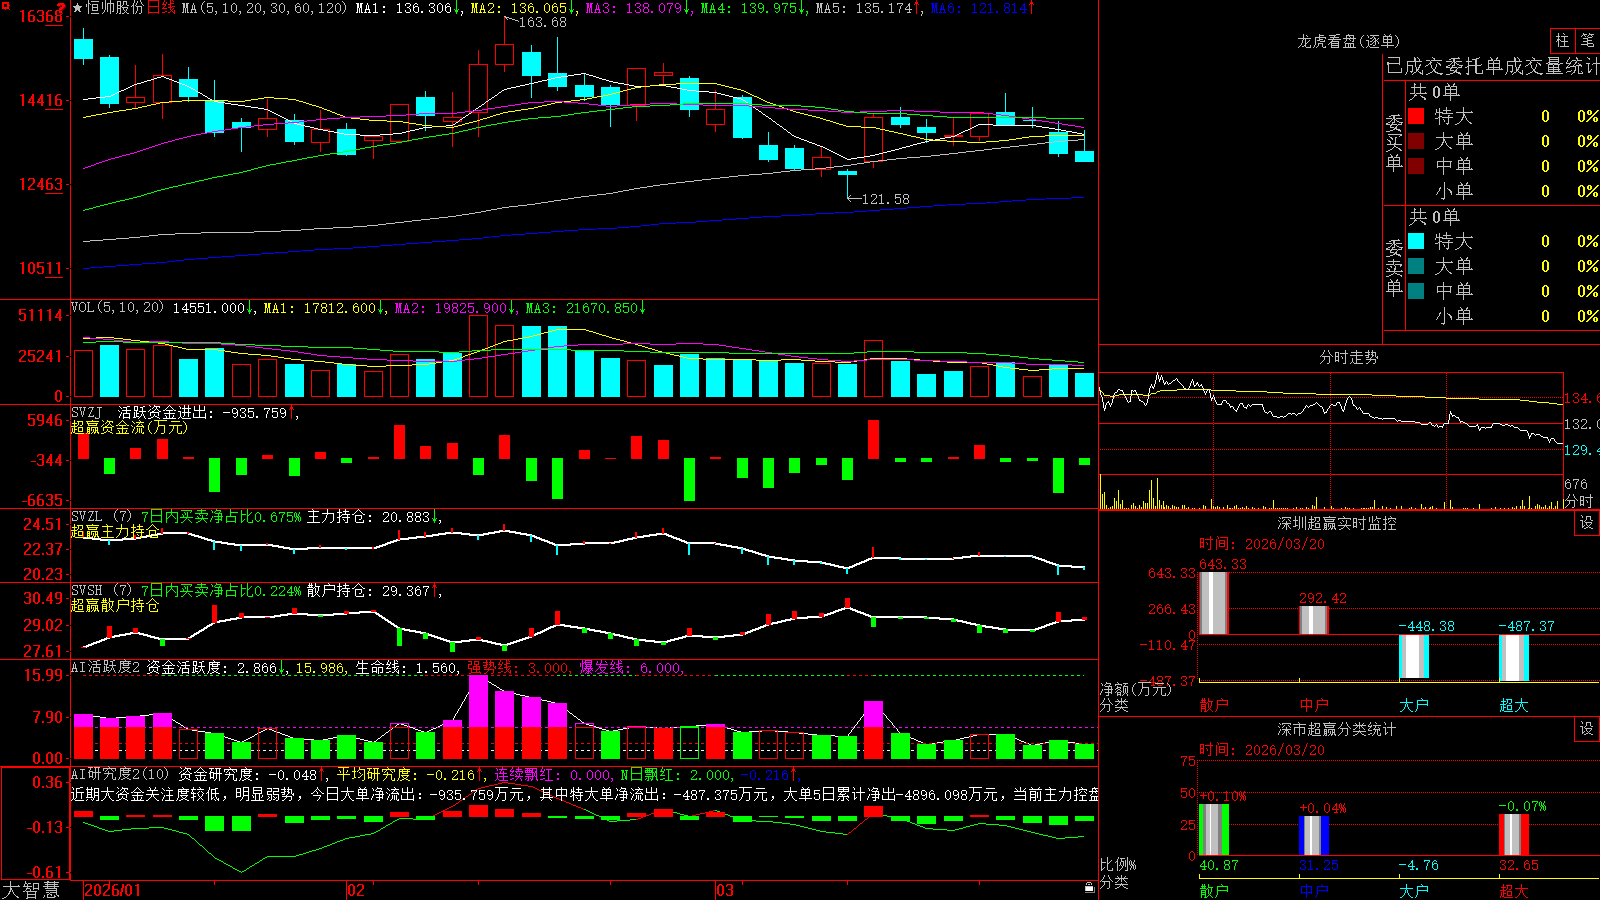Click the 恒帅股份 stock name

tap(115, 8)
